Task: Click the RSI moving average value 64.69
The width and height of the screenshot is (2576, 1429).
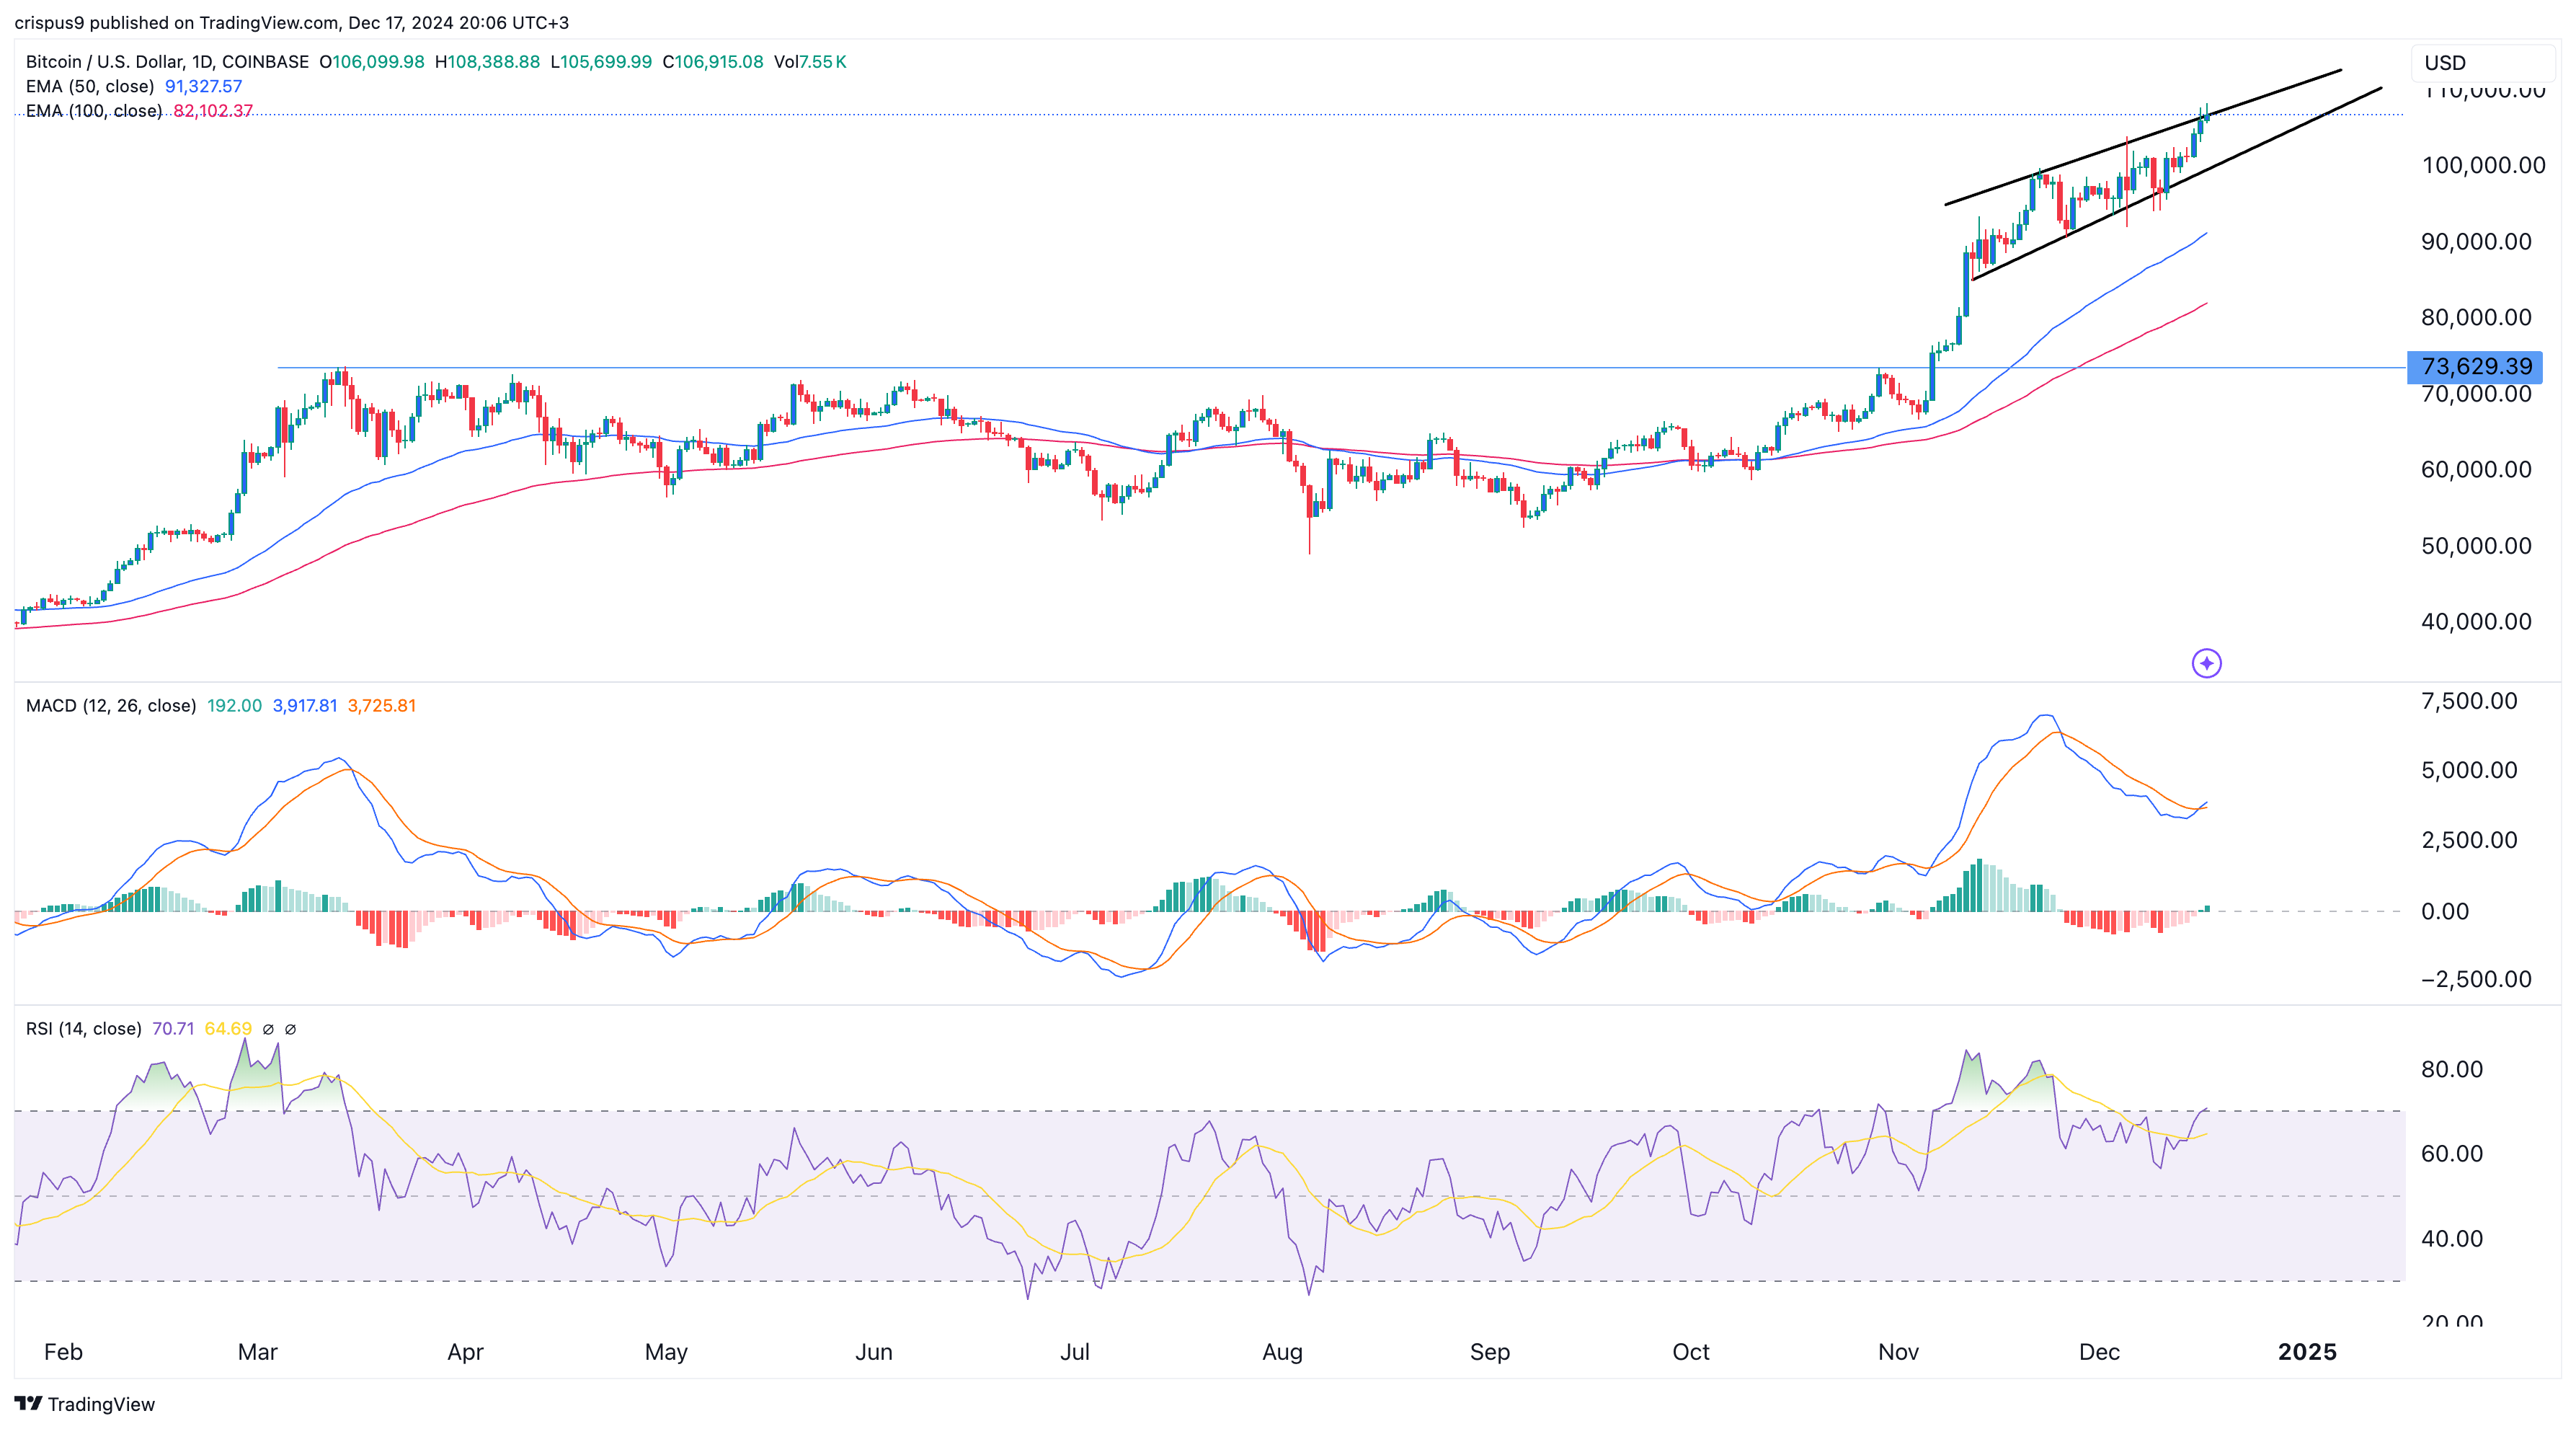Action: pyautogui.click(x=228, y=1029)
